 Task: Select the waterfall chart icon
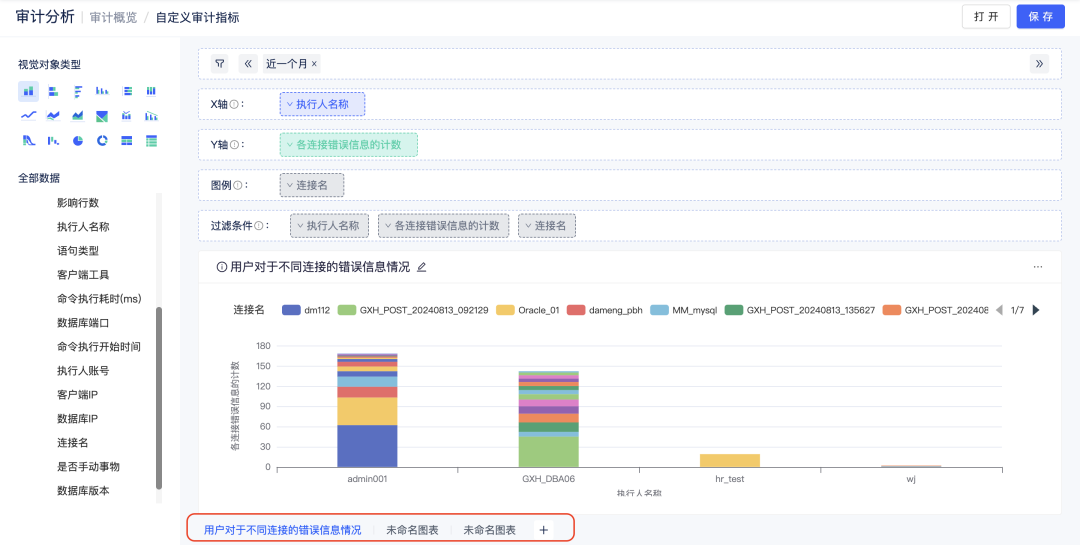[53, 141]
